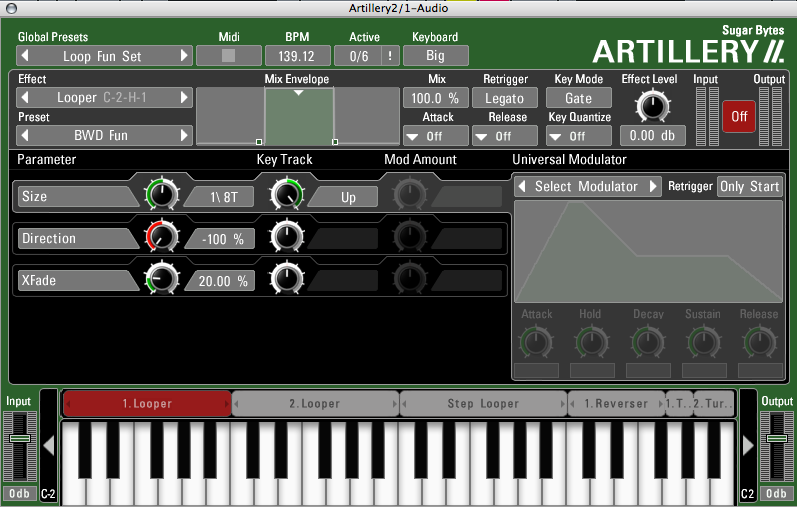Select the XFade parameter label

pos(78,280)
